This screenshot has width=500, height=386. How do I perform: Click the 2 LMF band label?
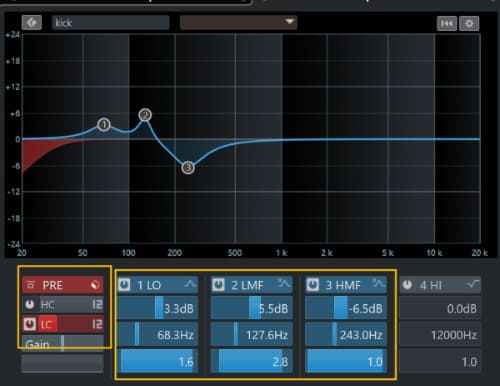pos(247,285)
